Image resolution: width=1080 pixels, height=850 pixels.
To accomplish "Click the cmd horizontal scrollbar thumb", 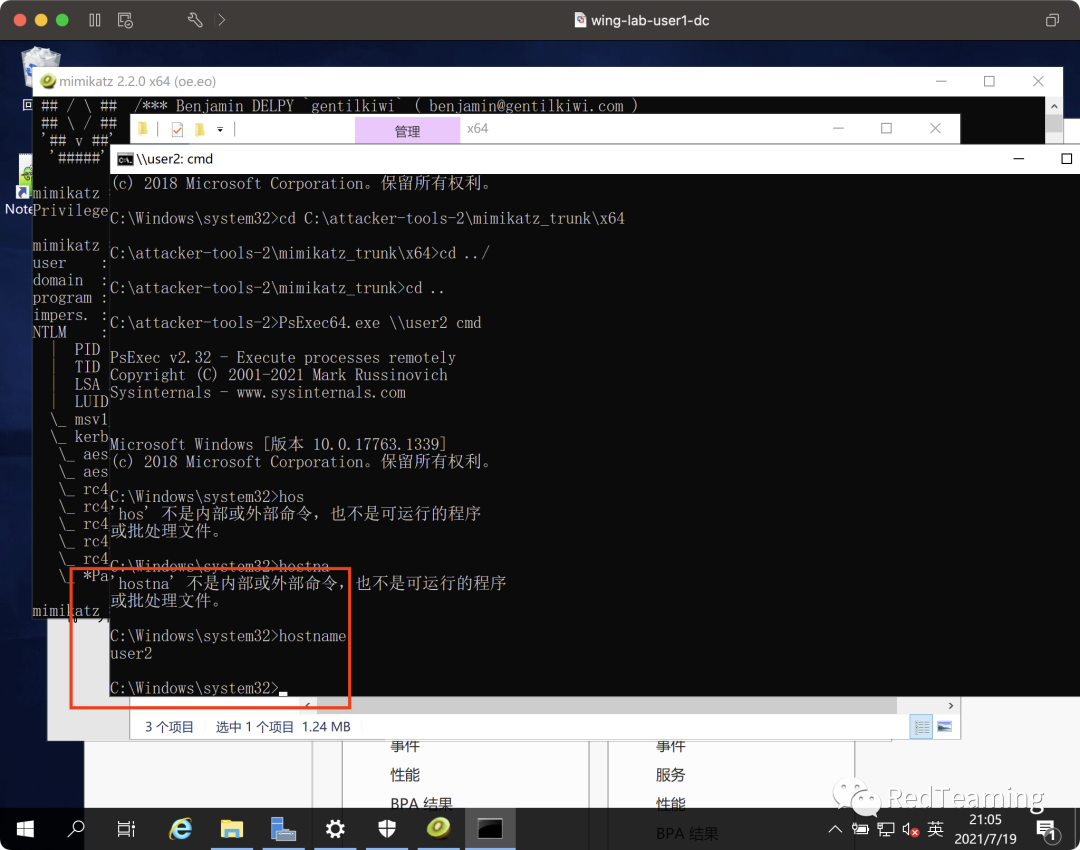I will (606, 705).
